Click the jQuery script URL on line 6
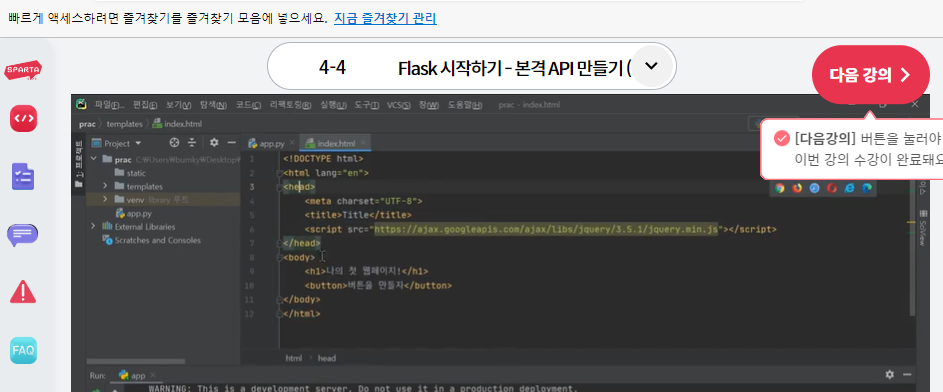The width and height of the screenshot is (943, 392). click(547, 229)
